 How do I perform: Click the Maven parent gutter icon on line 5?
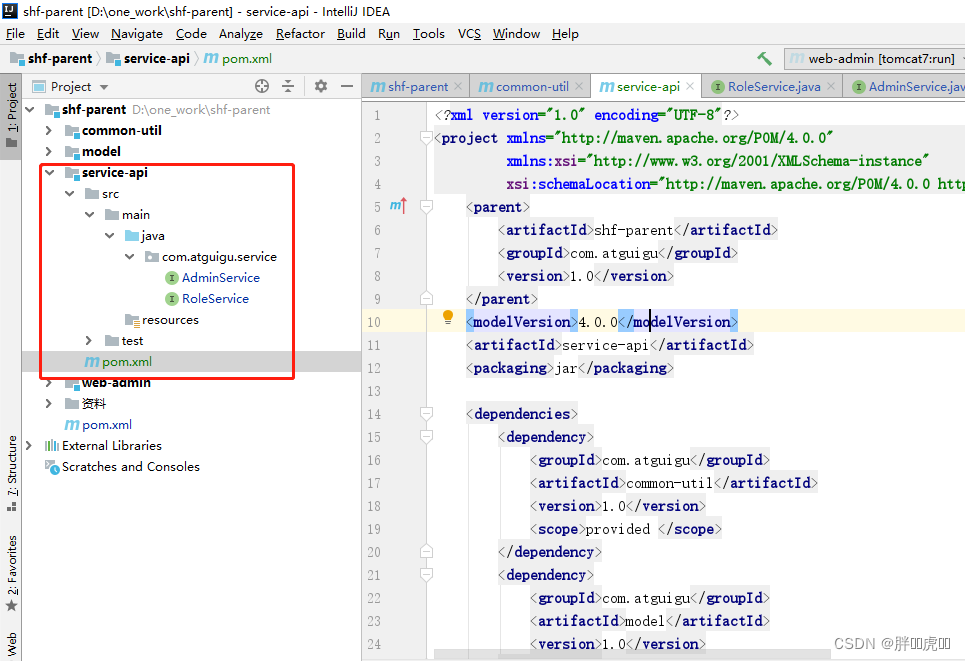[x=398, y=206]
